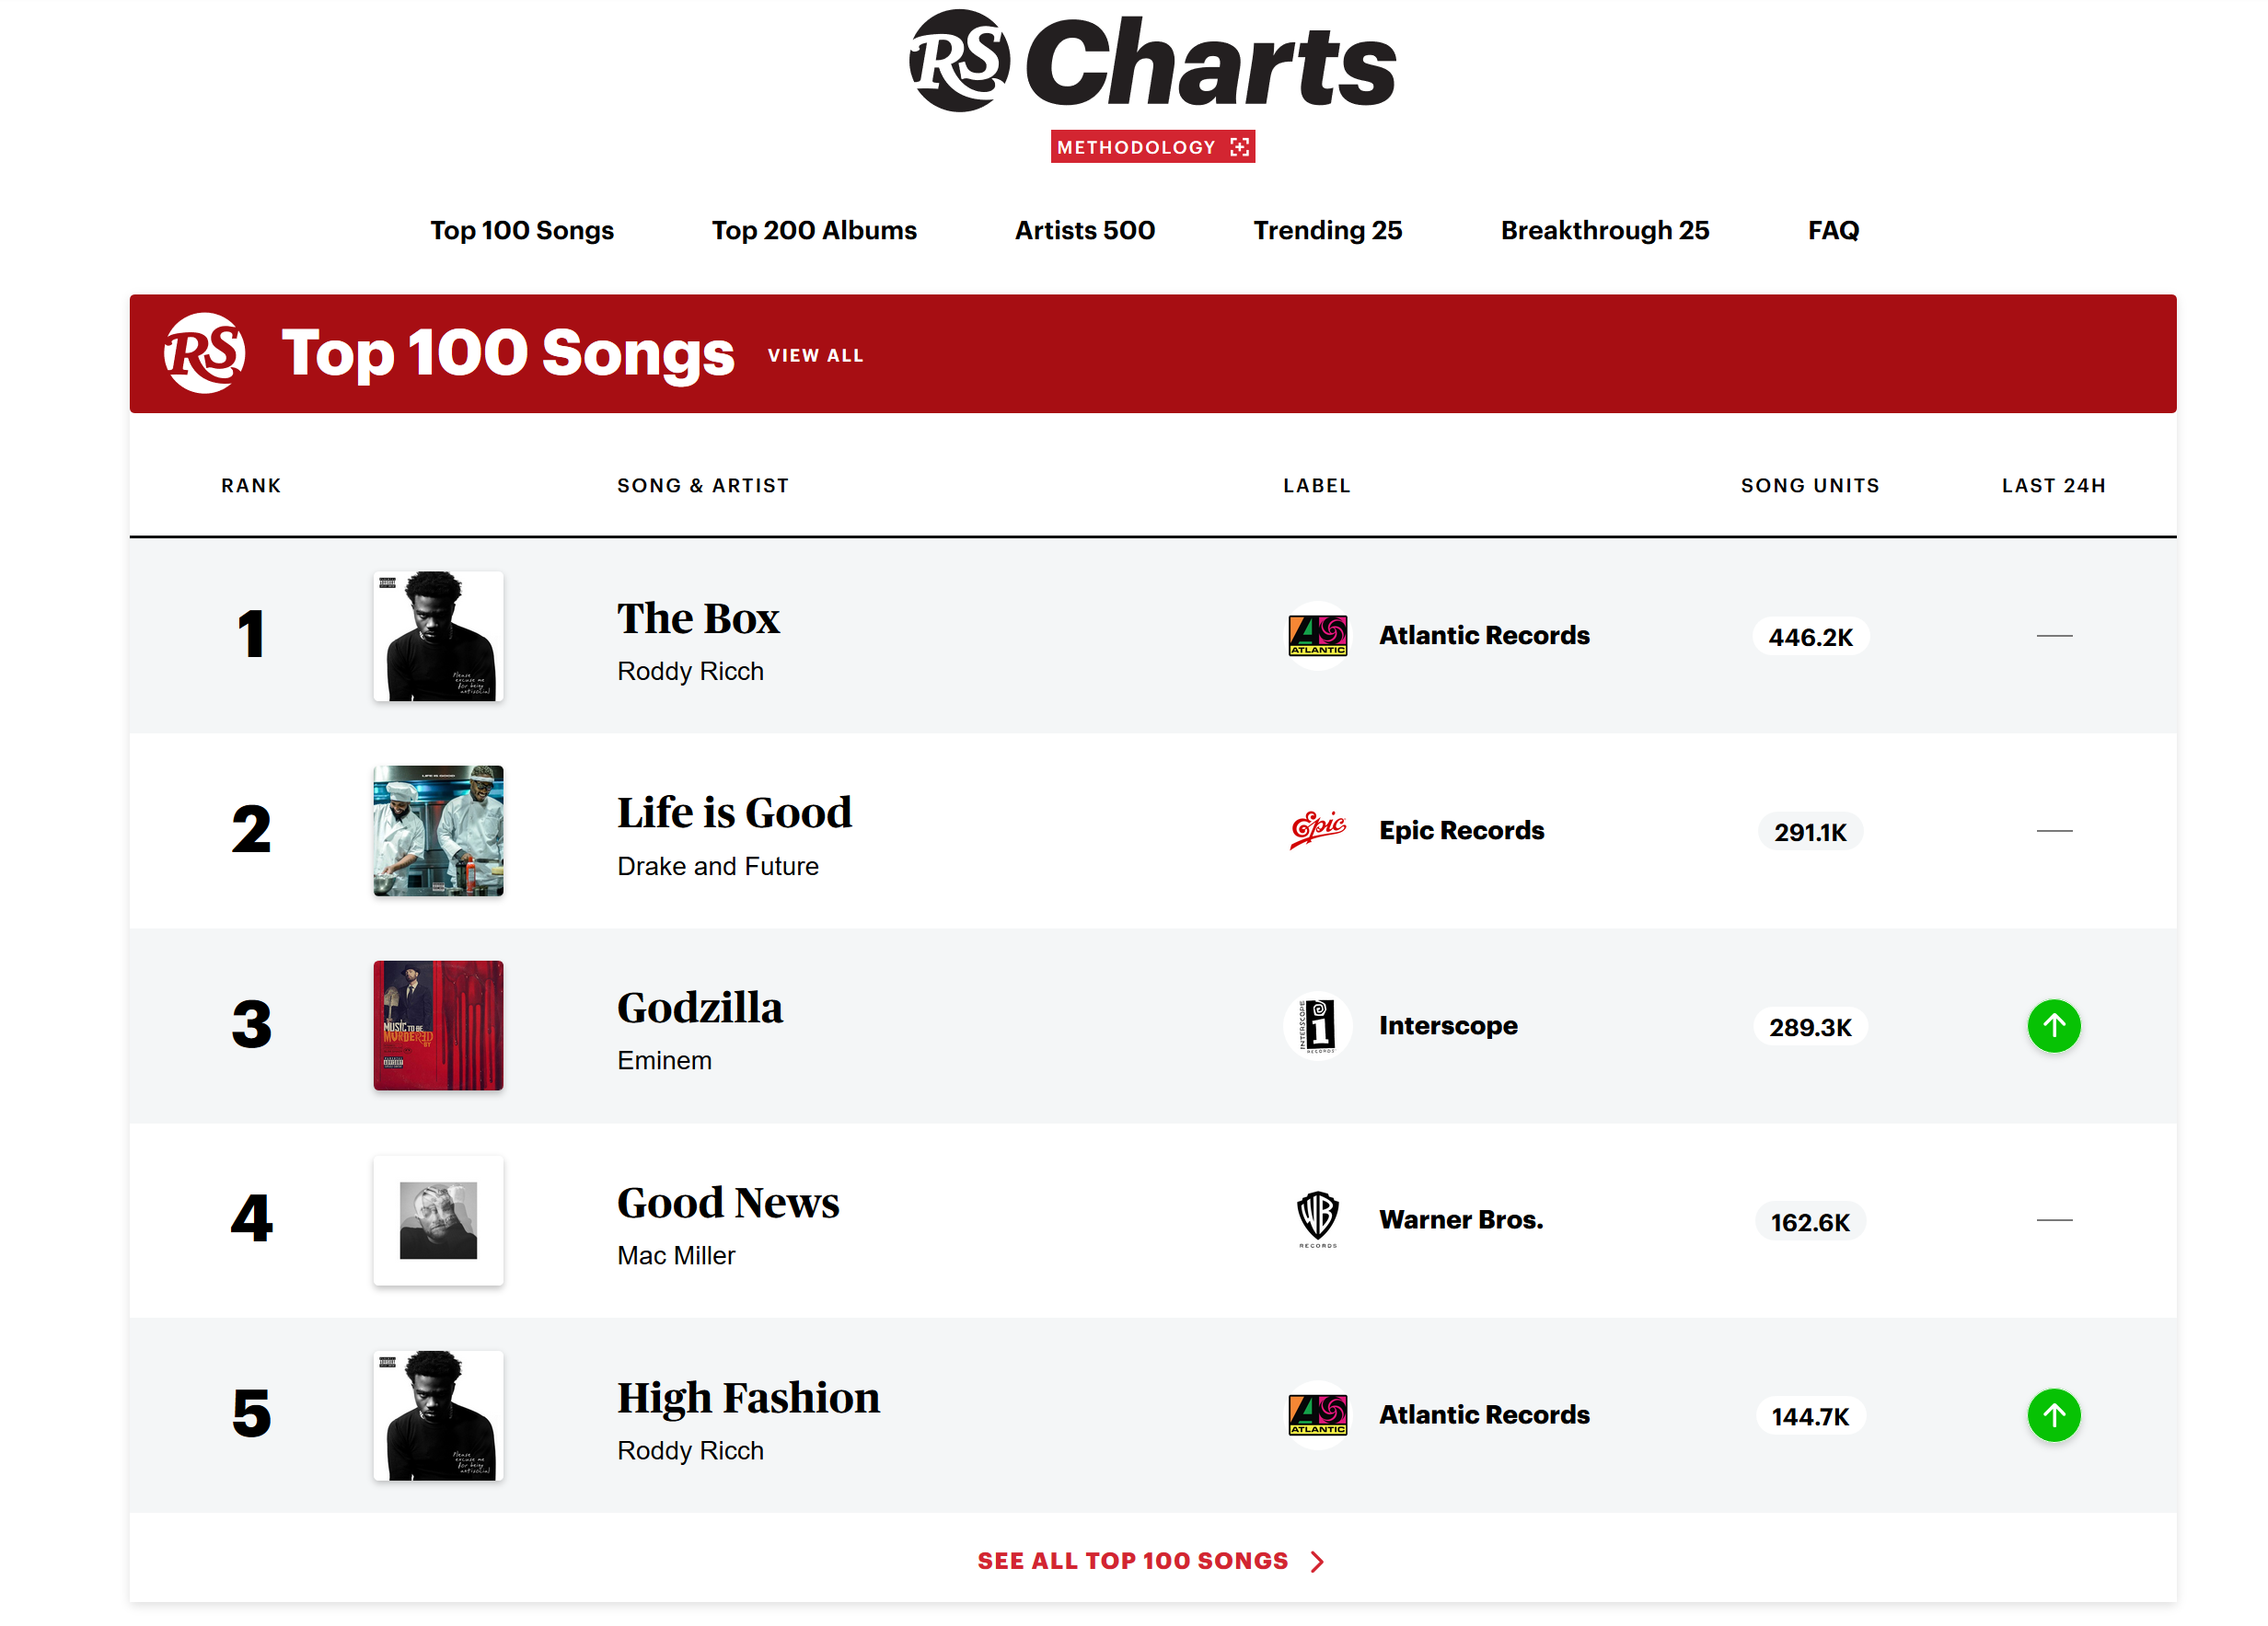
Task: Open the song Life is Good
Action: coord(734,812)
